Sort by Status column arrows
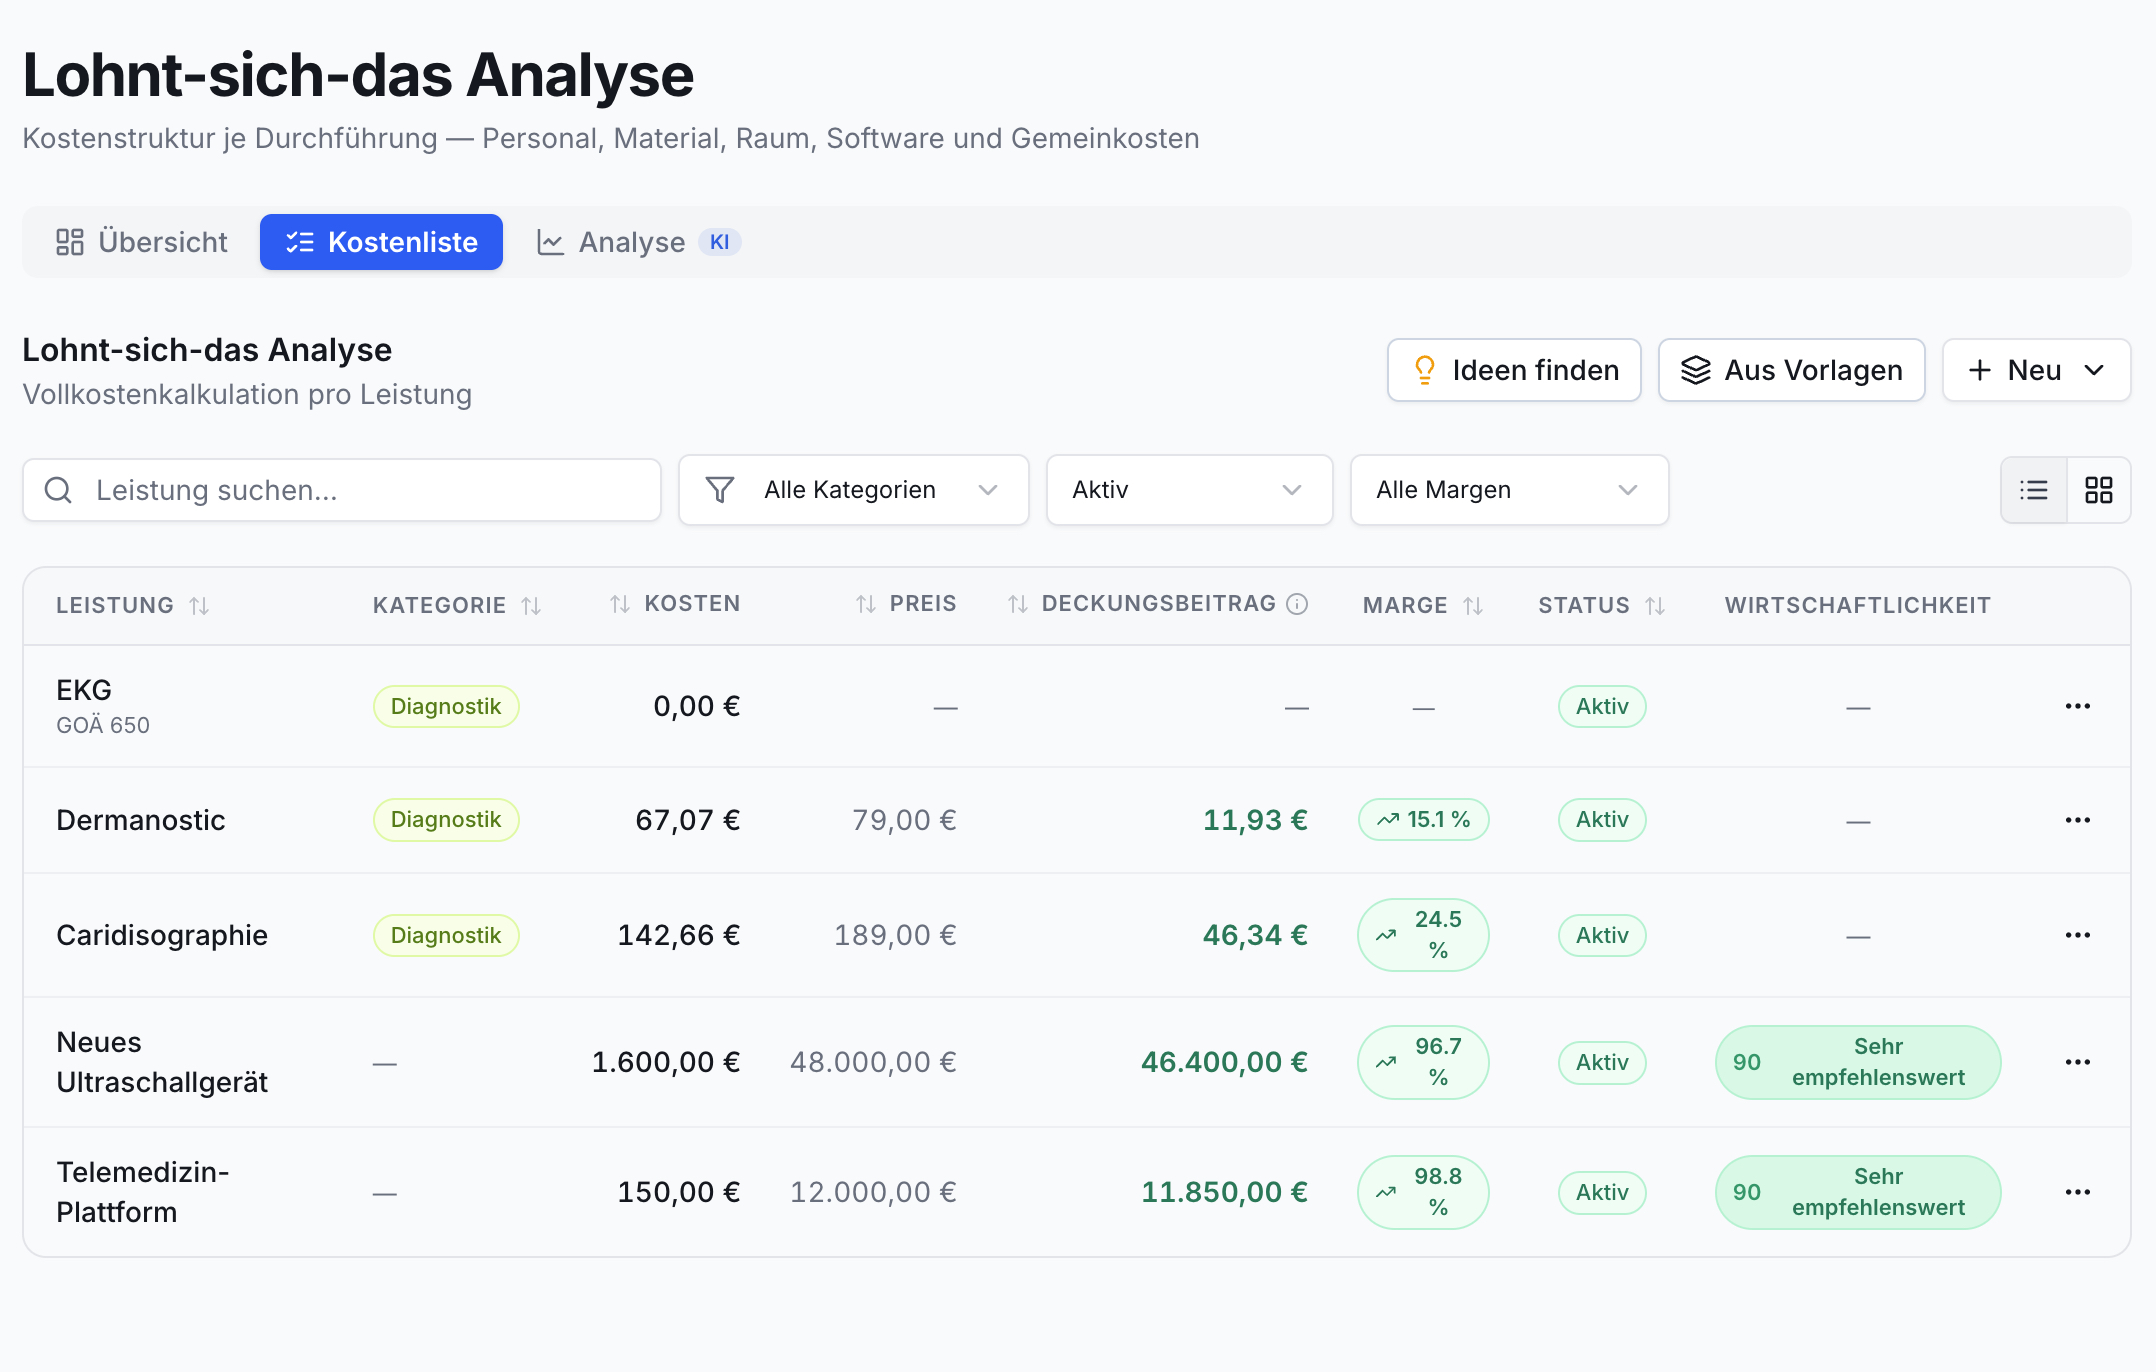 click(1655, 605)
